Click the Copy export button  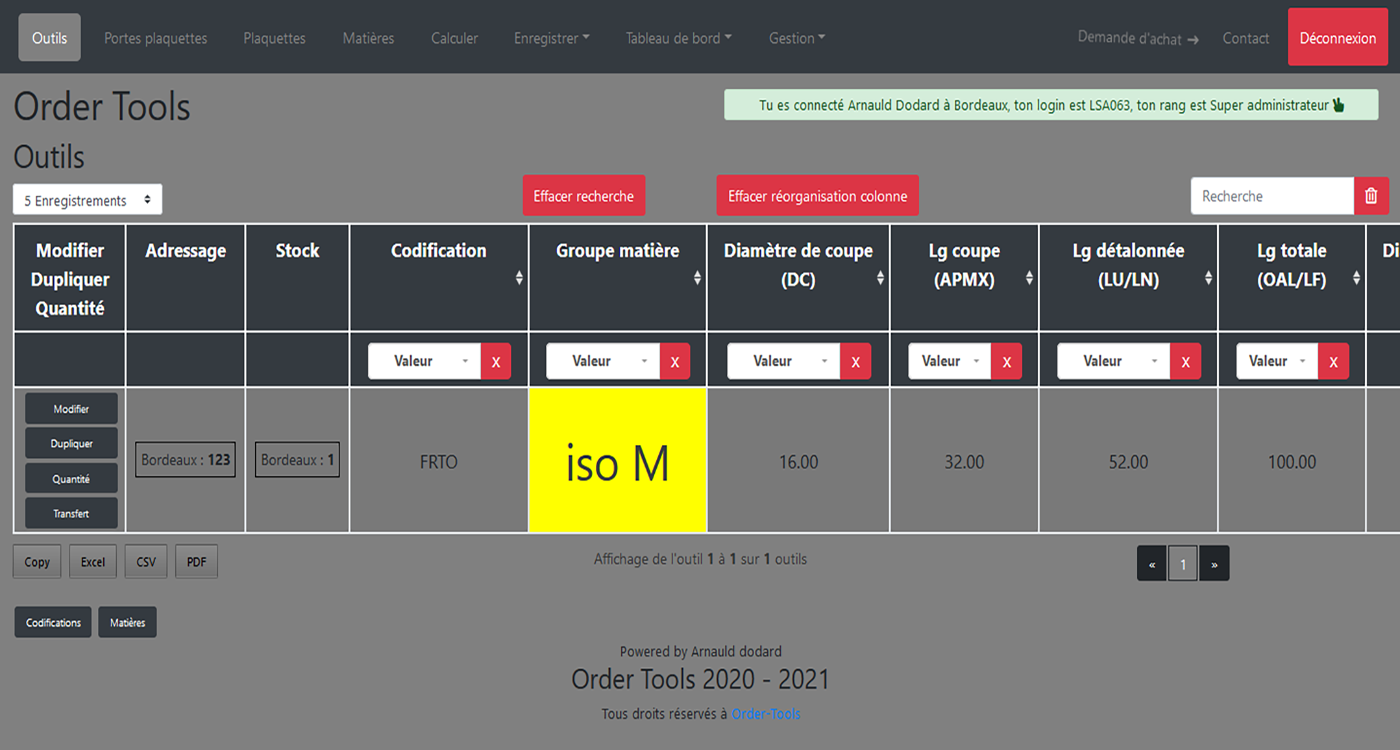coord(37,562)
